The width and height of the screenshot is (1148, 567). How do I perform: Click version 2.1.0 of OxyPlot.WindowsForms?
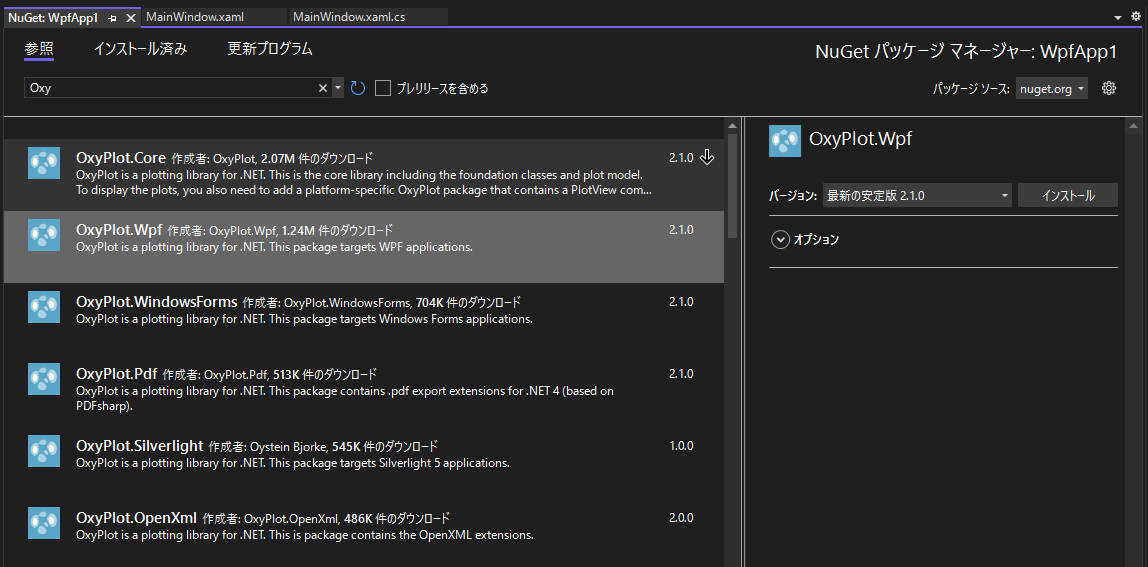[x=681, y=301]
